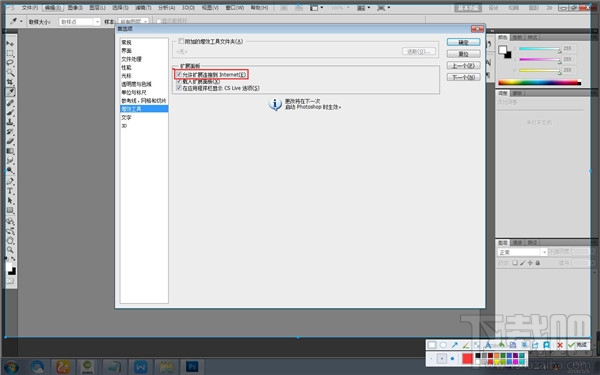Open the 滤镜(T) menu
This screenshot has height=375, width=600.
(143, 8)
